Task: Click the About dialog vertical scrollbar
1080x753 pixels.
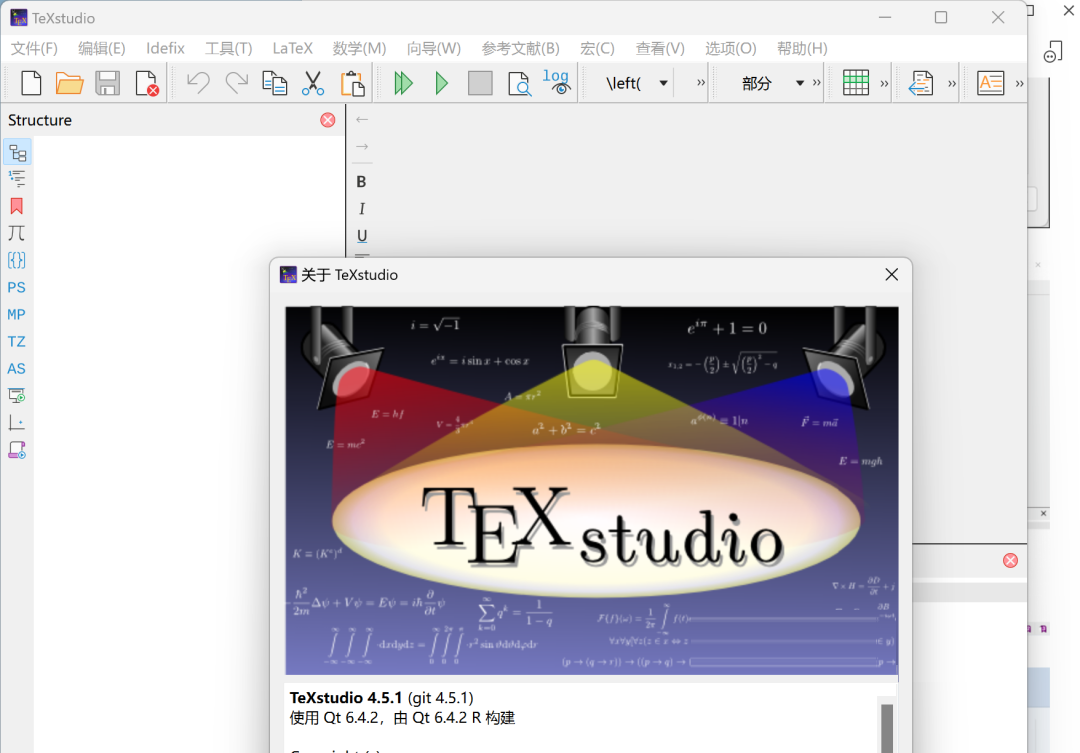Action: pos(886,726)
